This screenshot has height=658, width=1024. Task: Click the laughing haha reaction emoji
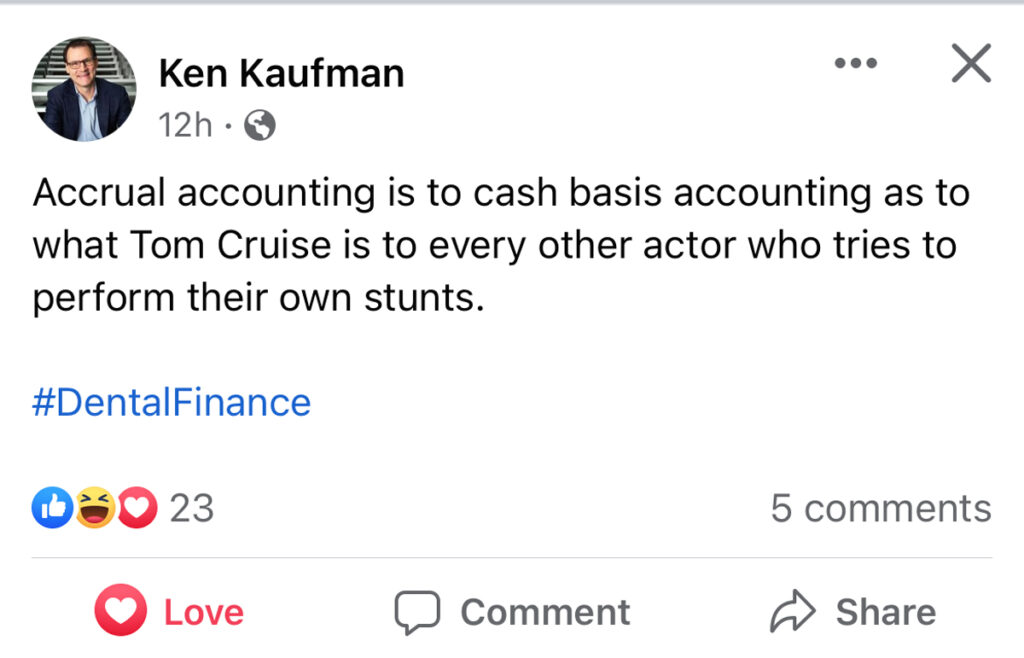(95, 507)
